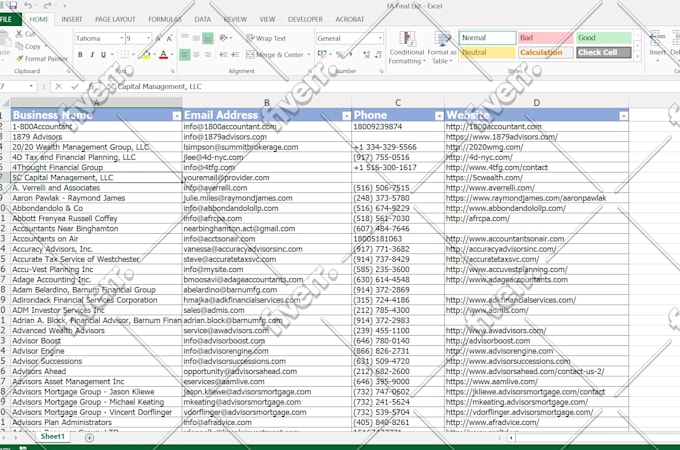This screenshot has height=450, width=680.
Task: Apply cell borders icon
Action: pyautogui.click(x=125, y=55)
